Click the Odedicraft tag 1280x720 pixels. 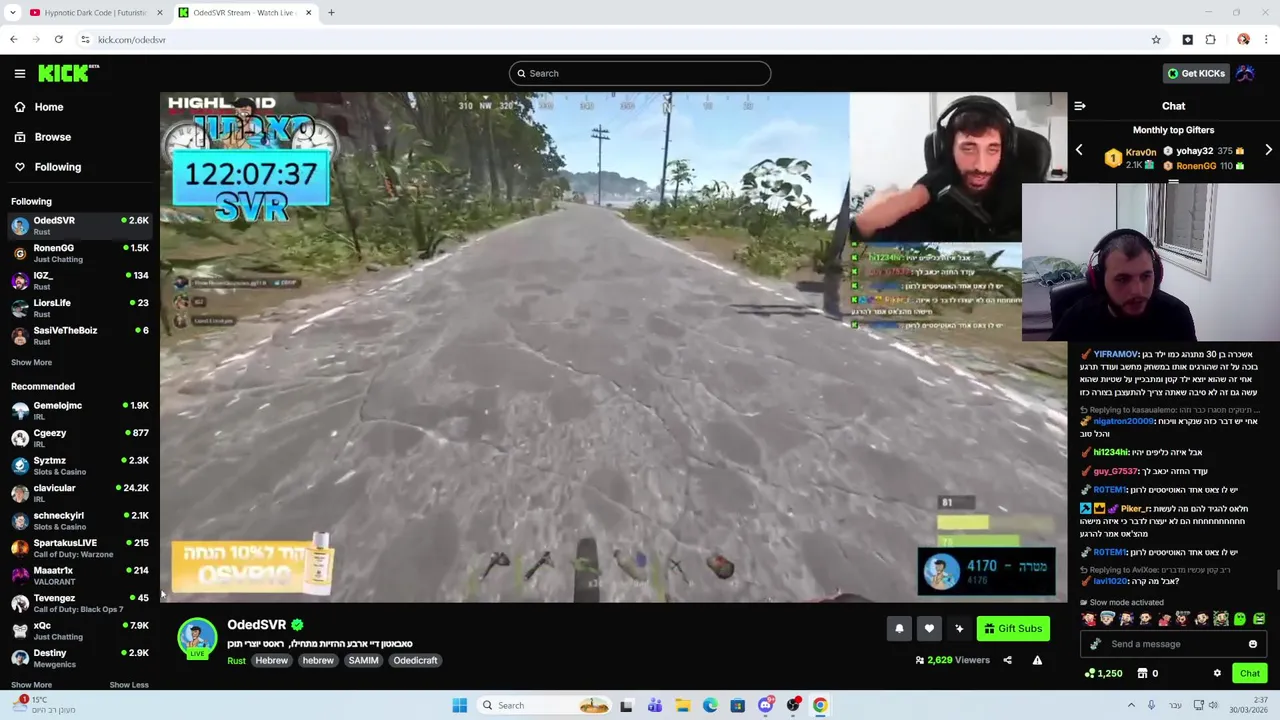(x=415, y=660)
